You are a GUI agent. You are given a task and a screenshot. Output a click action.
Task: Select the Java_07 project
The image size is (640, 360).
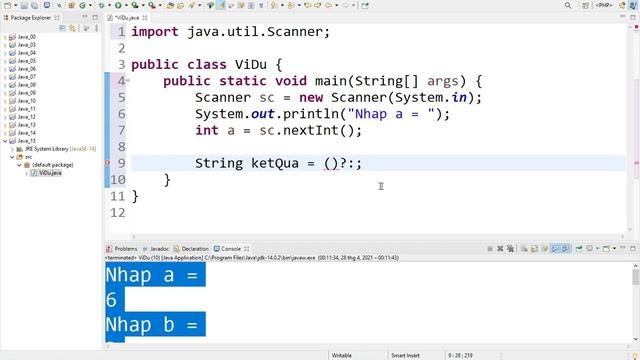pyautogui.click(x=27, y=77)
